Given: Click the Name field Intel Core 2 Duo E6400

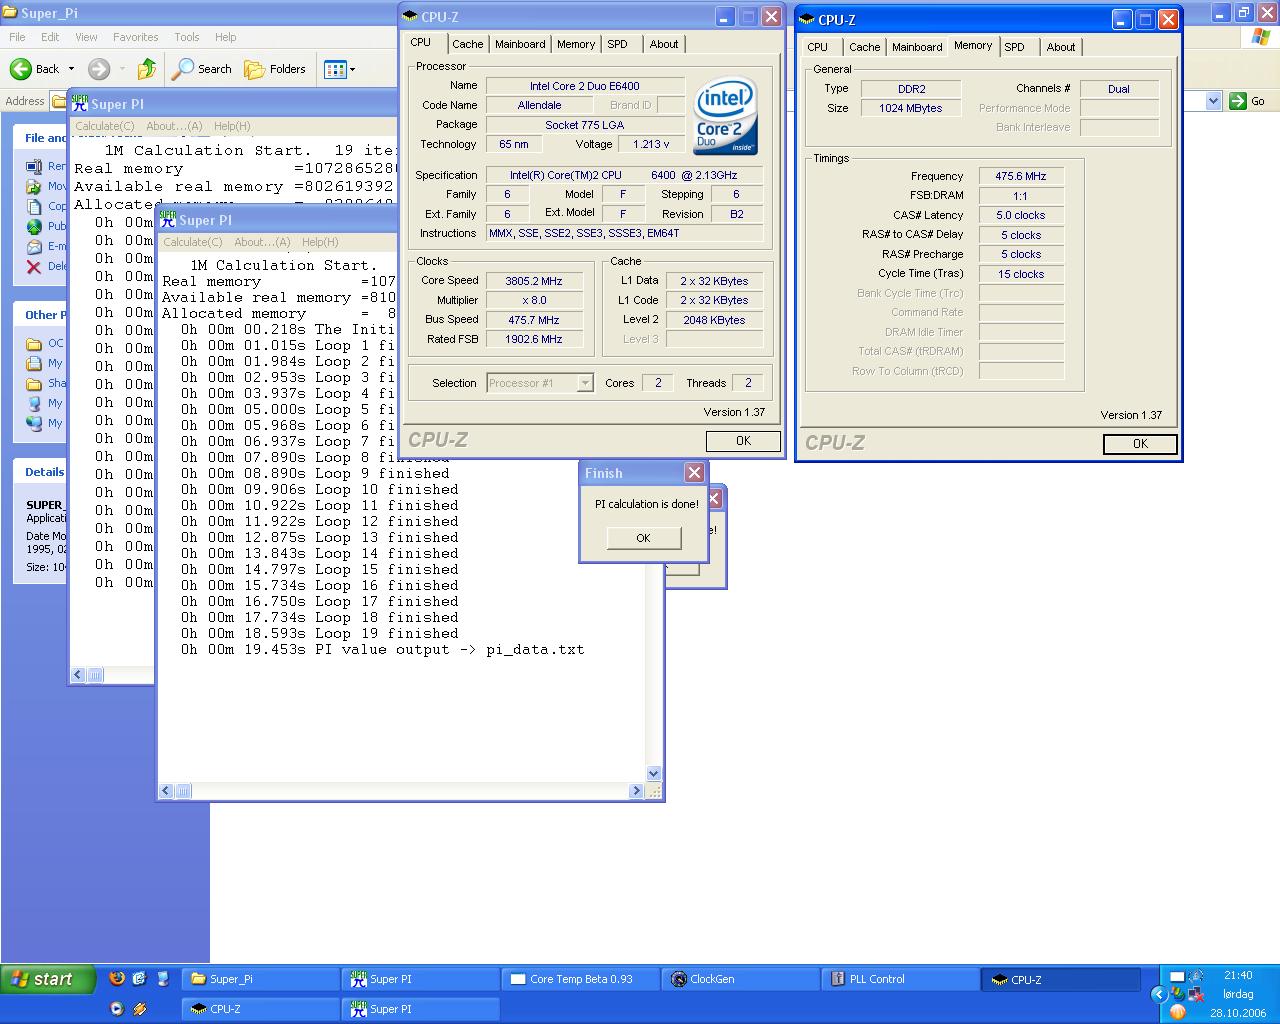Looking at the screenshot, I should [x=585, y=86].
